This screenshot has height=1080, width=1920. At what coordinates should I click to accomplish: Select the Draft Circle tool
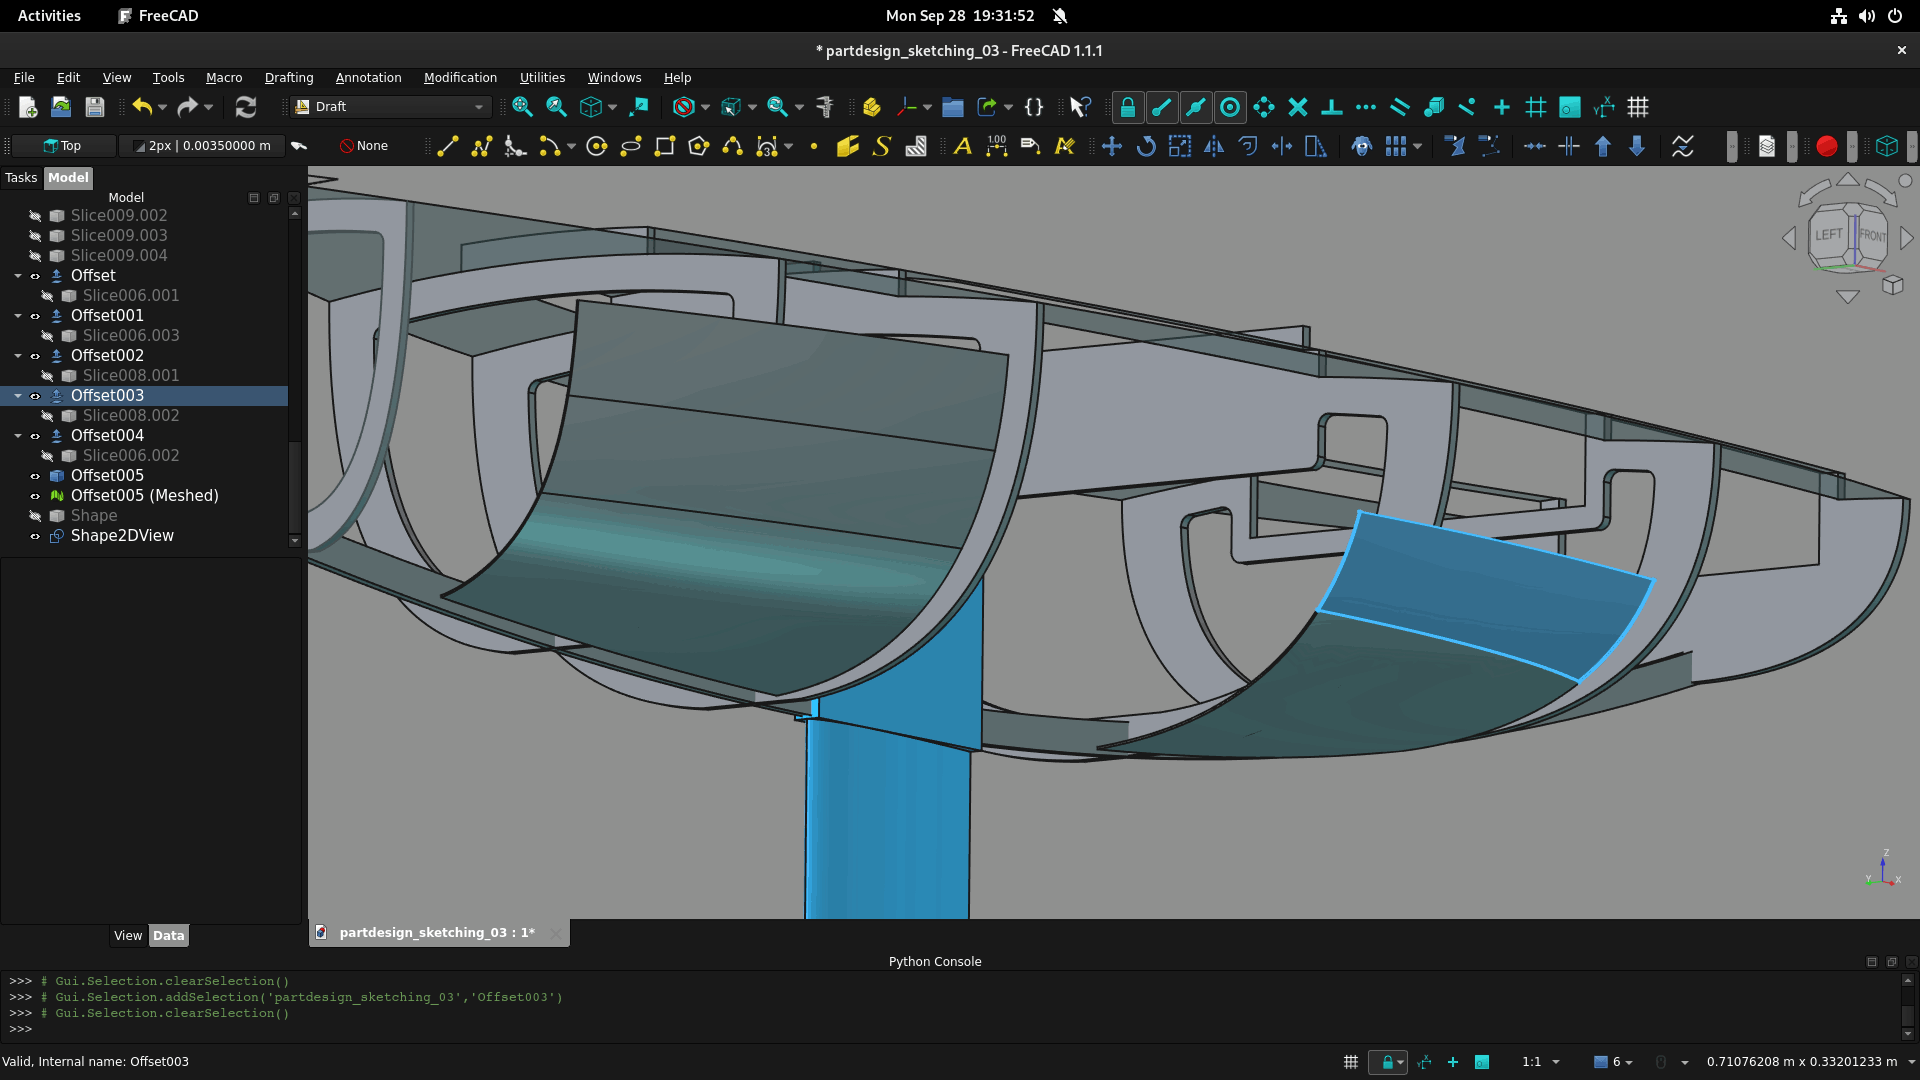click(597, 146)
